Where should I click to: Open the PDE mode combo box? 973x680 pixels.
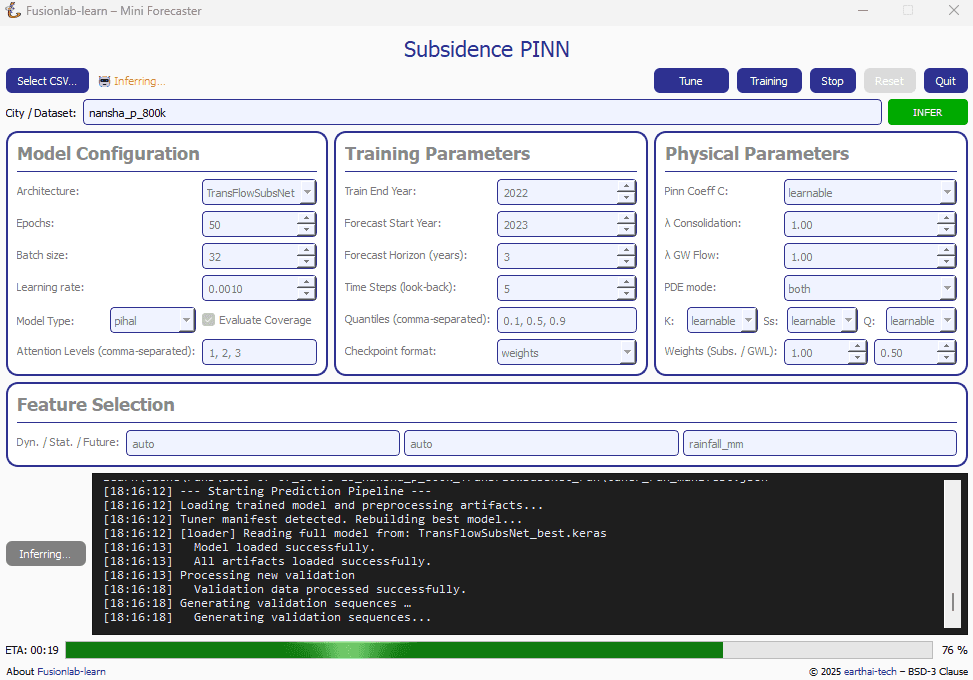tap(869, 288)
